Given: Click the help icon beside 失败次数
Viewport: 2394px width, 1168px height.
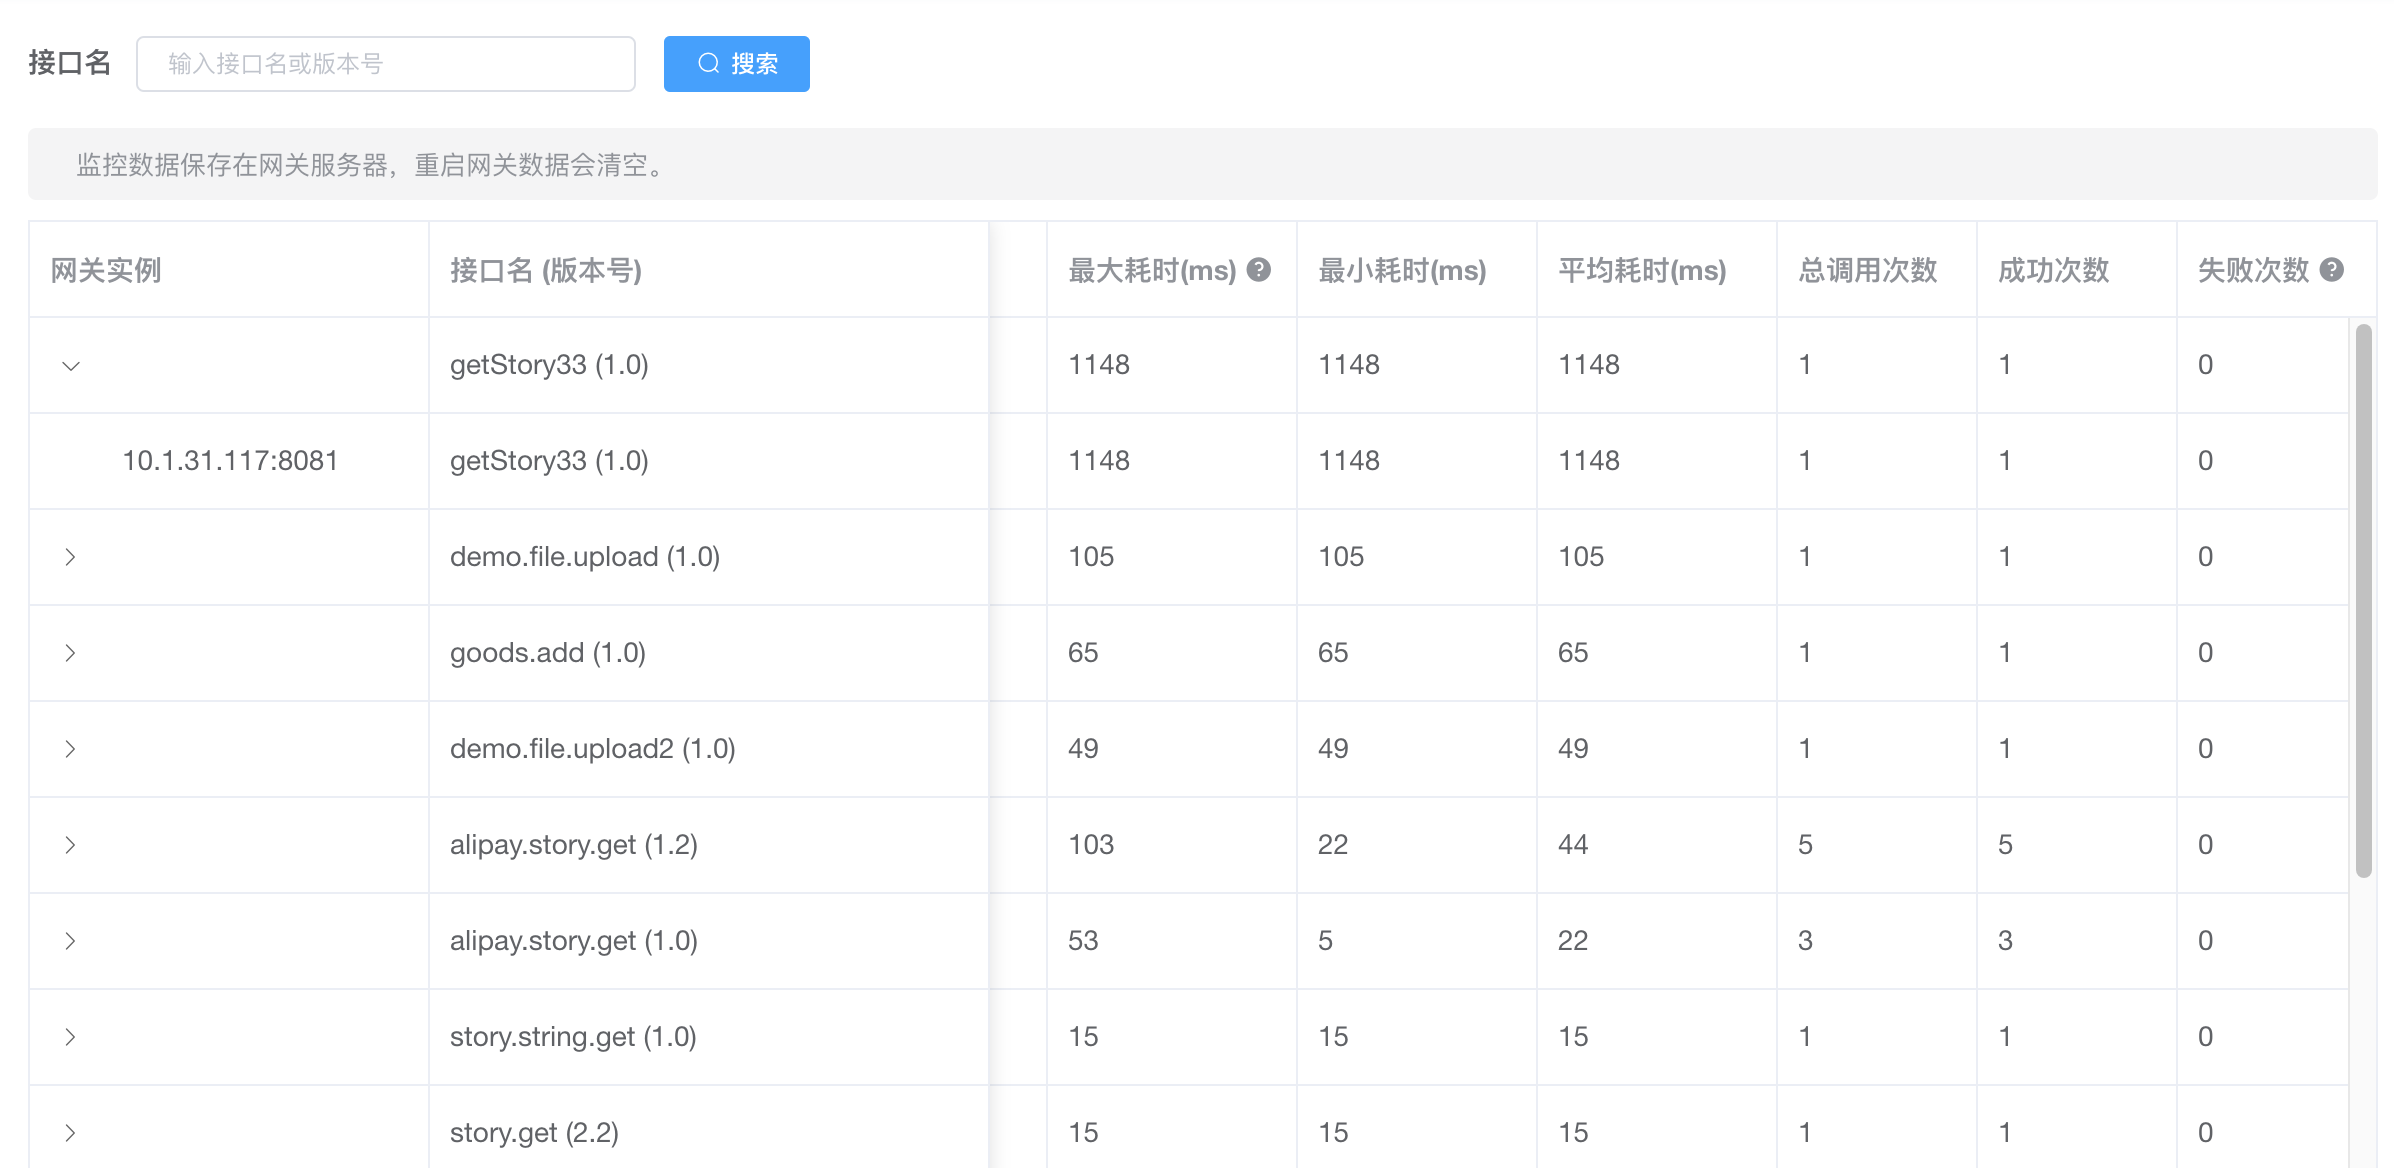Looking at the screenshot, I should click(x=2331, y=270).
